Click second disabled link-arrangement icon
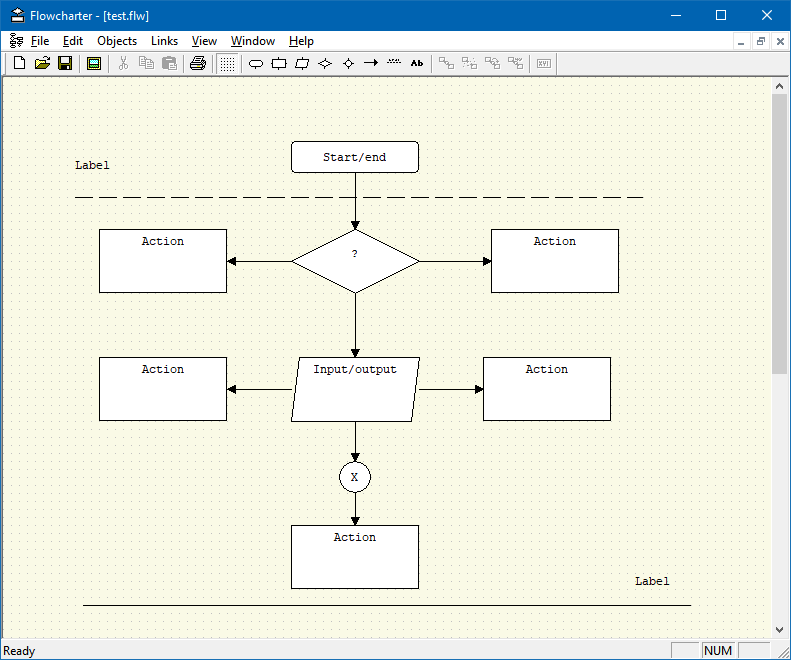Viewport: 791px width, 660px height. point(469,63)
